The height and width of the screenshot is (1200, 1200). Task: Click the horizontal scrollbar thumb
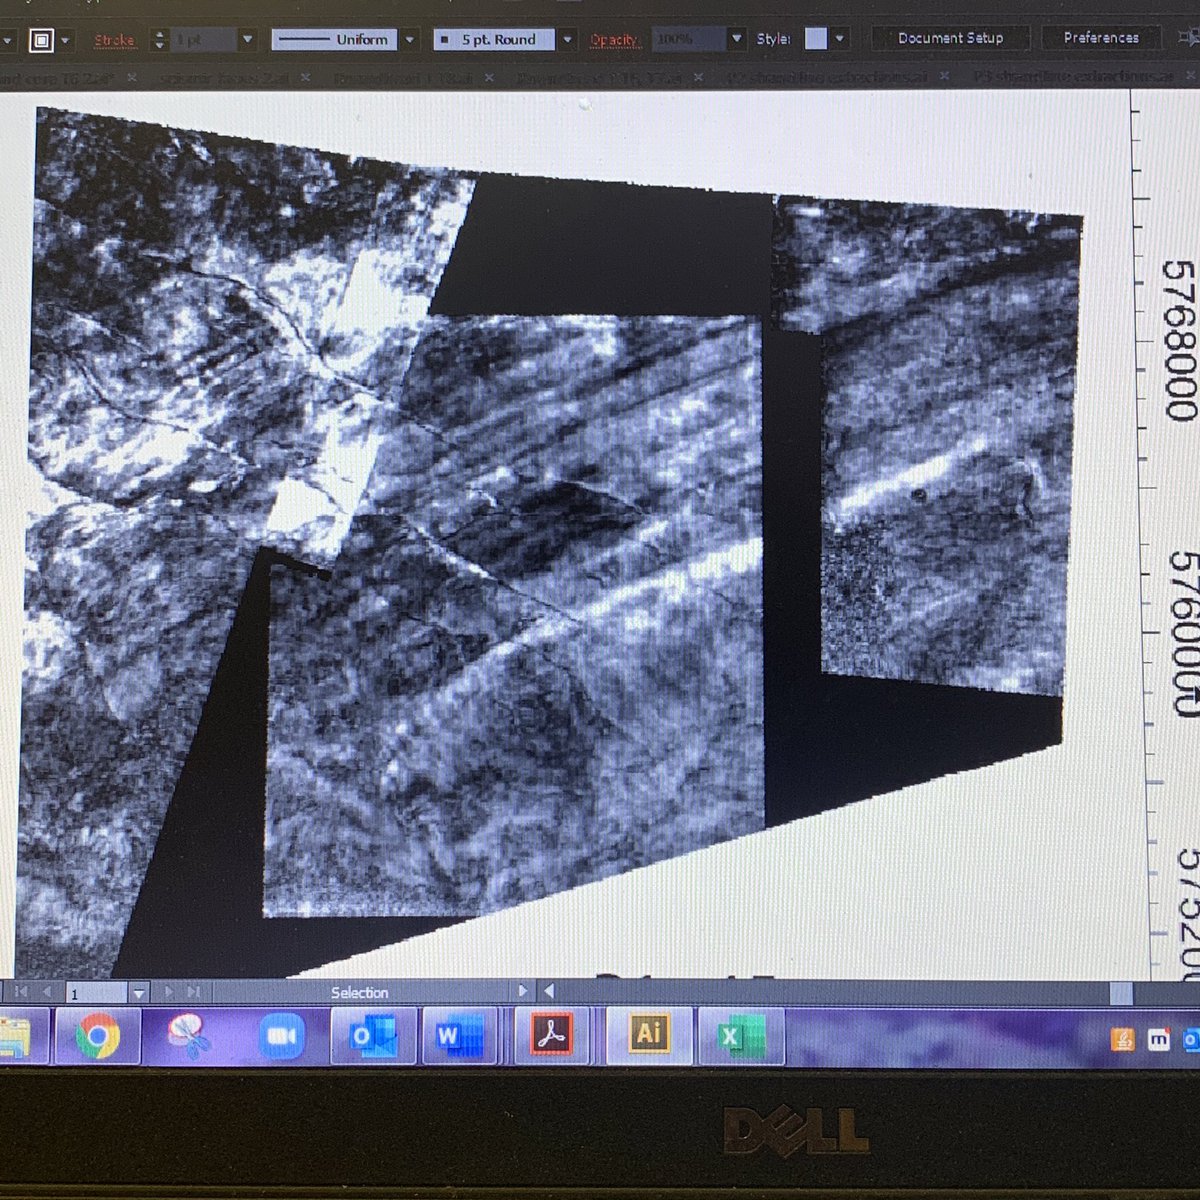pyautogui.click(x=1120, y=992)
